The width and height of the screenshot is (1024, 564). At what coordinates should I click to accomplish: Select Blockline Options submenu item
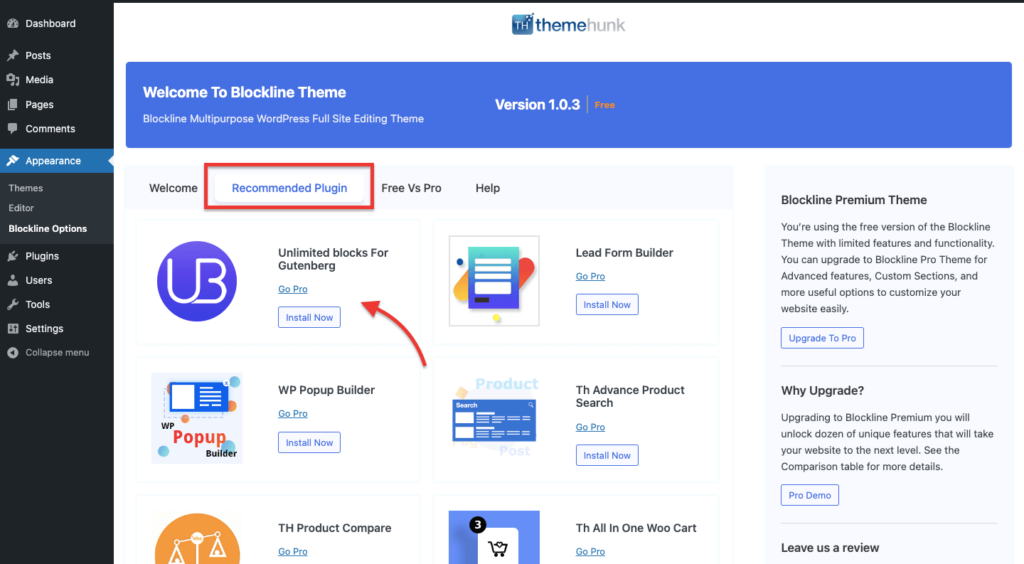[48, 228]
